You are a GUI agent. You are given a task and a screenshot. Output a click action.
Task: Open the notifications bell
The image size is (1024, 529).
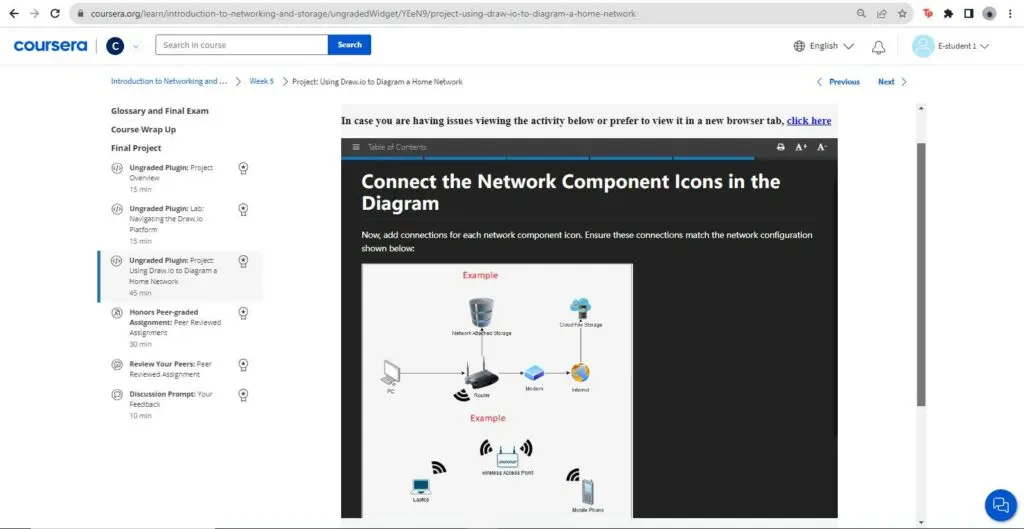point(879,46)
